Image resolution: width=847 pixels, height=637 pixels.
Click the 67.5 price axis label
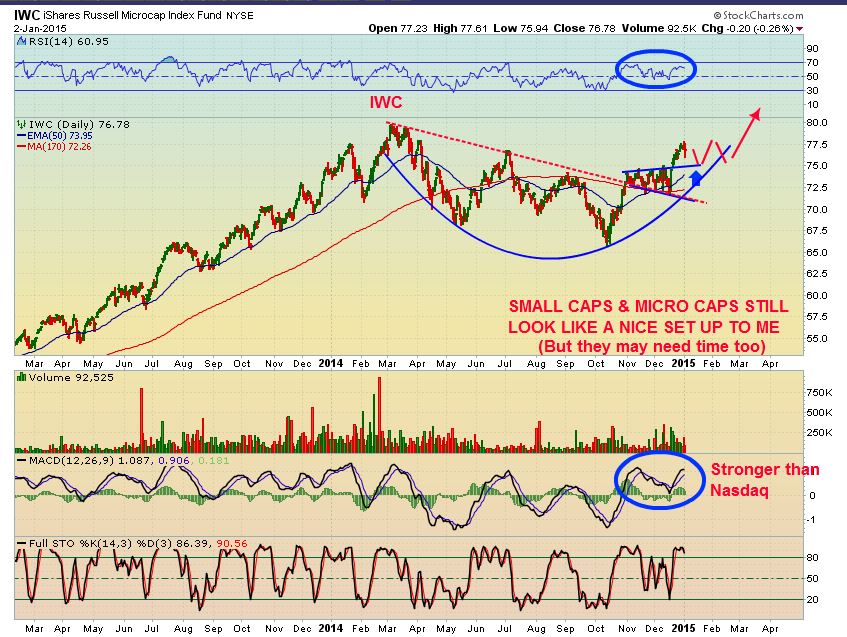817,230
